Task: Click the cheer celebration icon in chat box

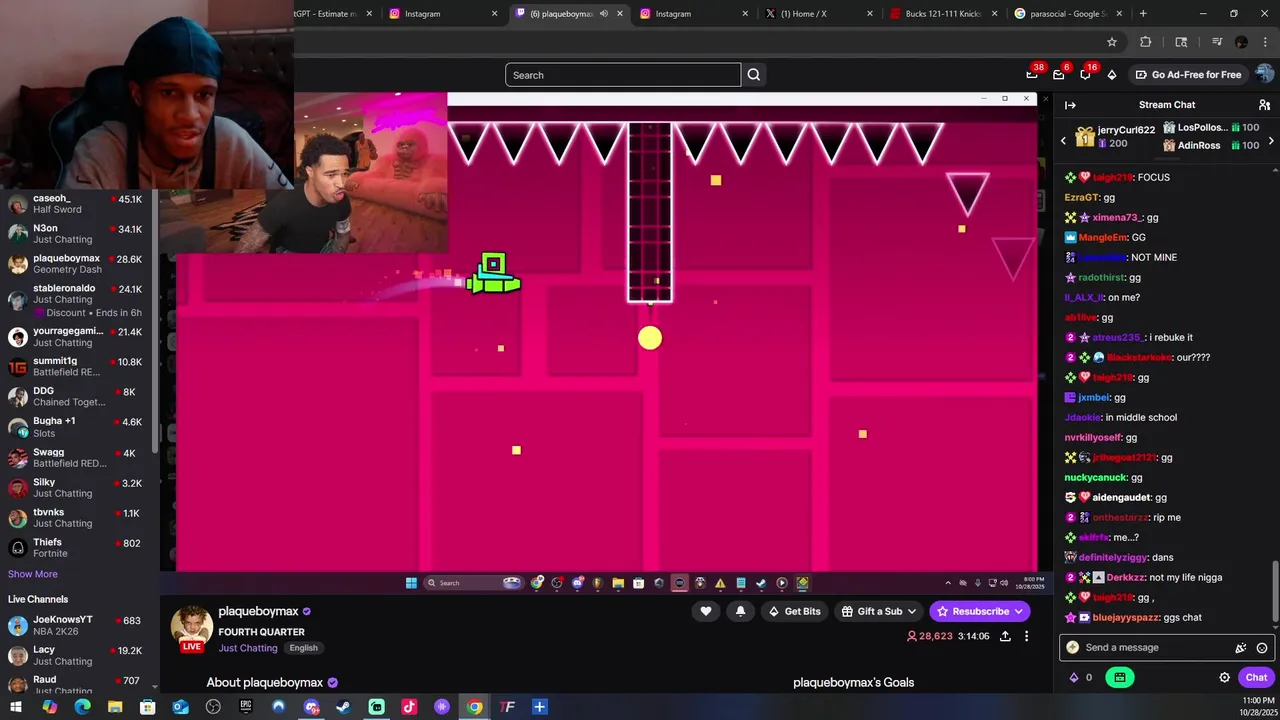Action: [1241, 648]
